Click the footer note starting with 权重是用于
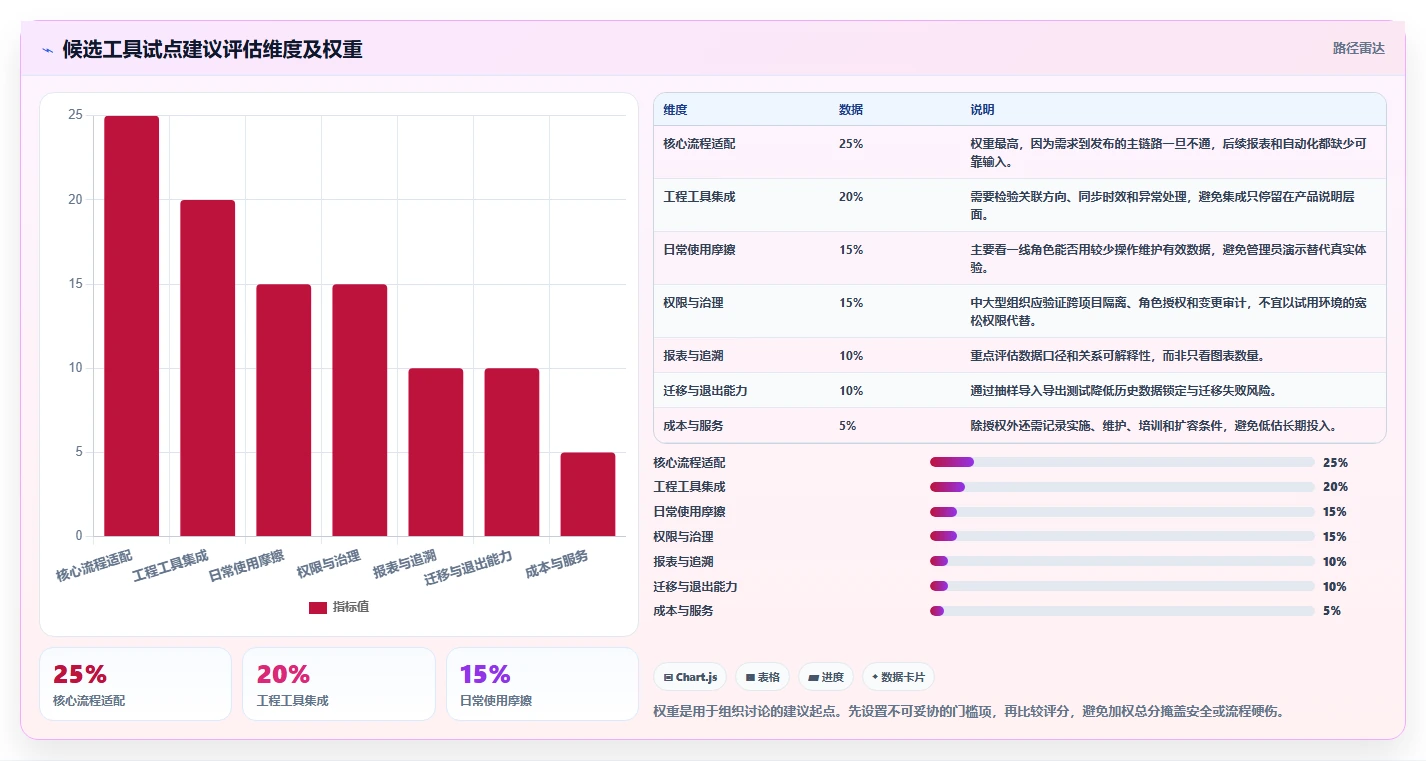The width and height of the screenshot is (1426, 761). coord(968,712)
